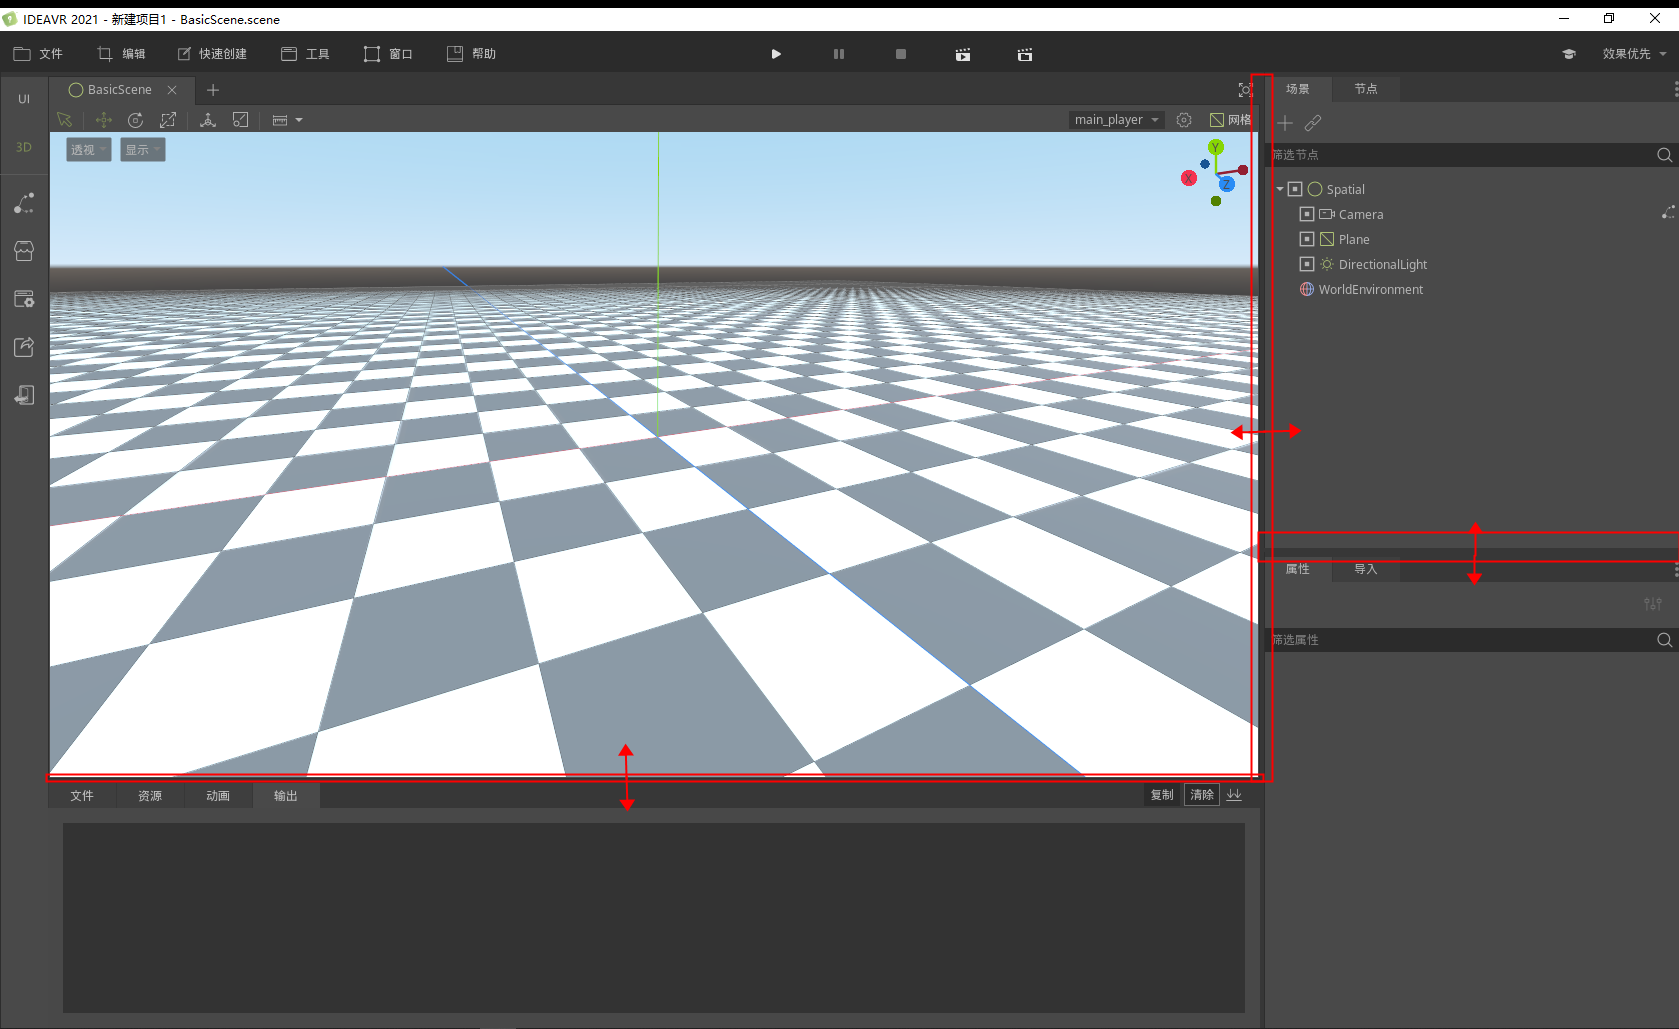
Task: Open the 工具 menu
Action: point(305,54)
